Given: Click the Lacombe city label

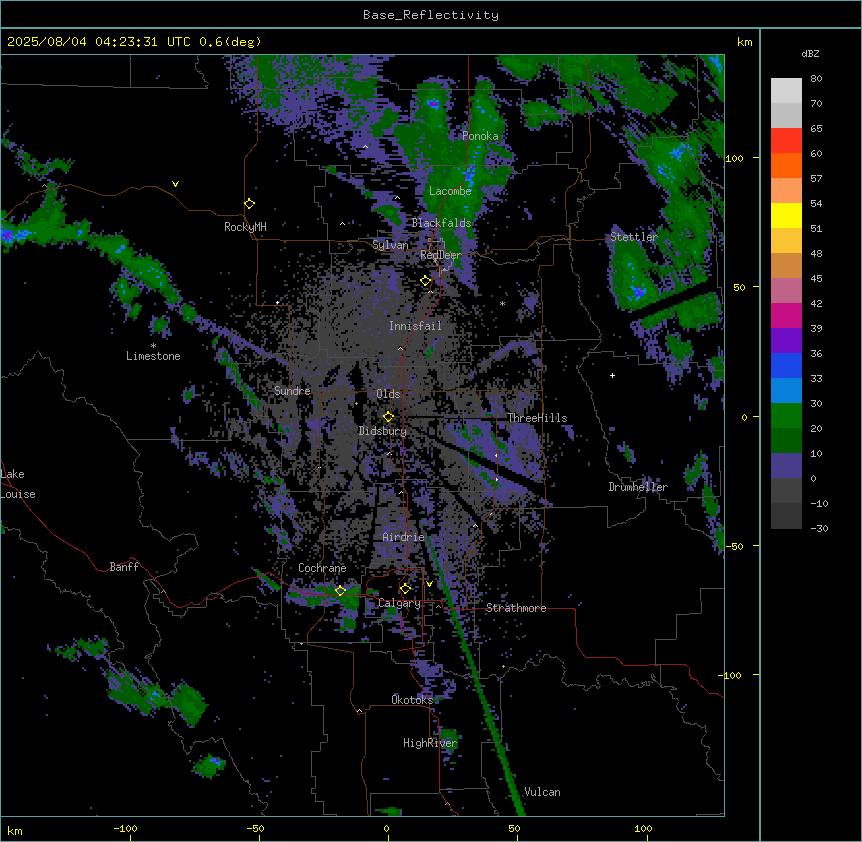Looking at the screenshot, I should tap(450, 191).
